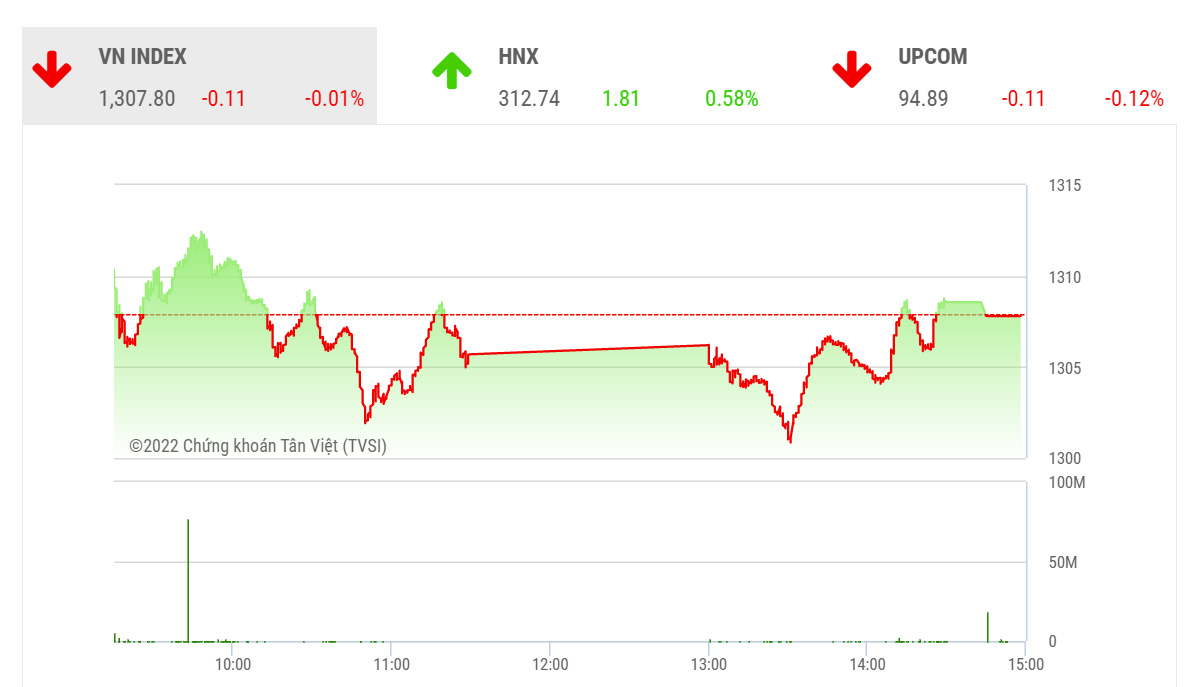
Task: Click the HNX change value 1.81
Action: tap(620, 99)
